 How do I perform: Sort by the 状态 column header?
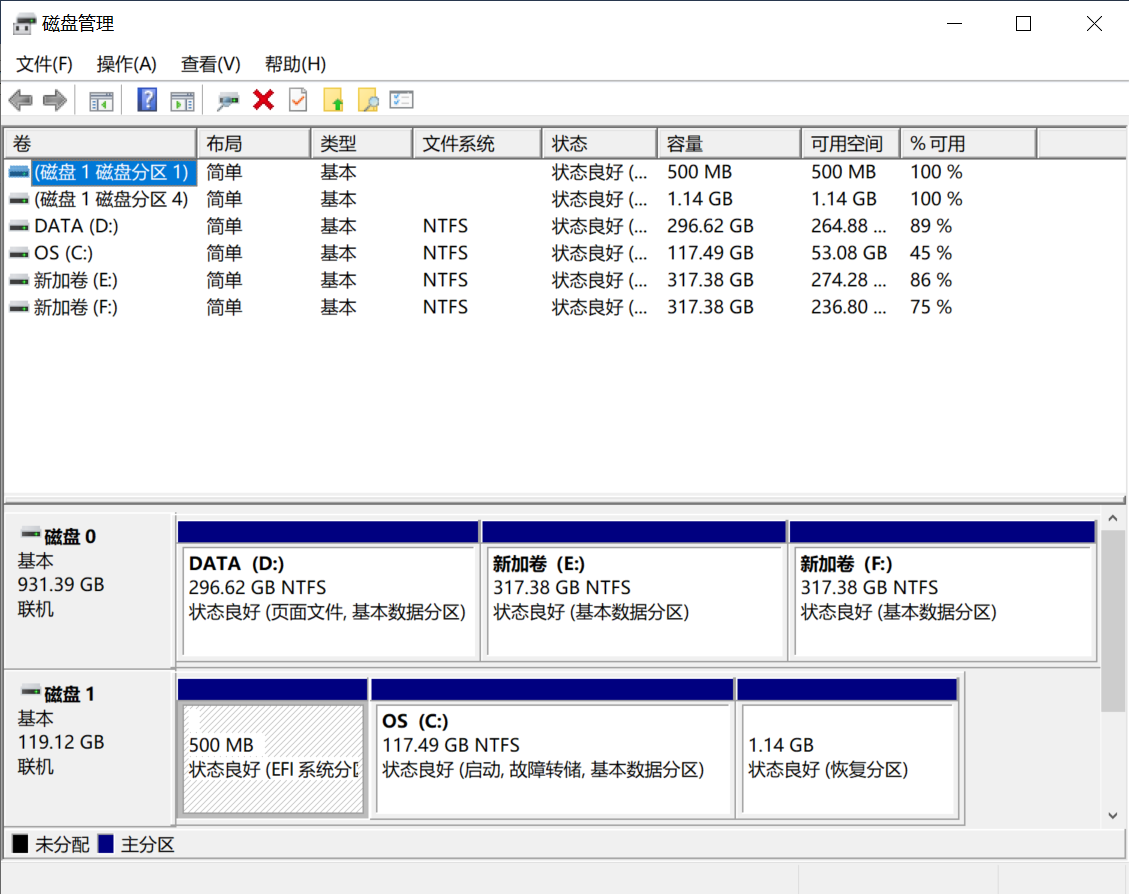click(x=599, y=143)
